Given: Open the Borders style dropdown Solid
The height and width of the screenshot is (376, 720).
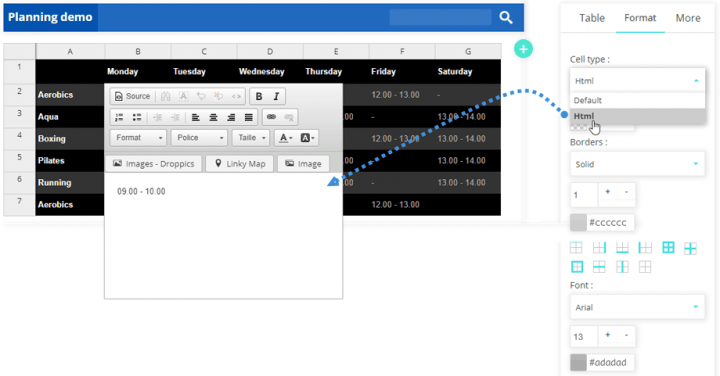Looking at the screenshot, I should click(637, 164).
